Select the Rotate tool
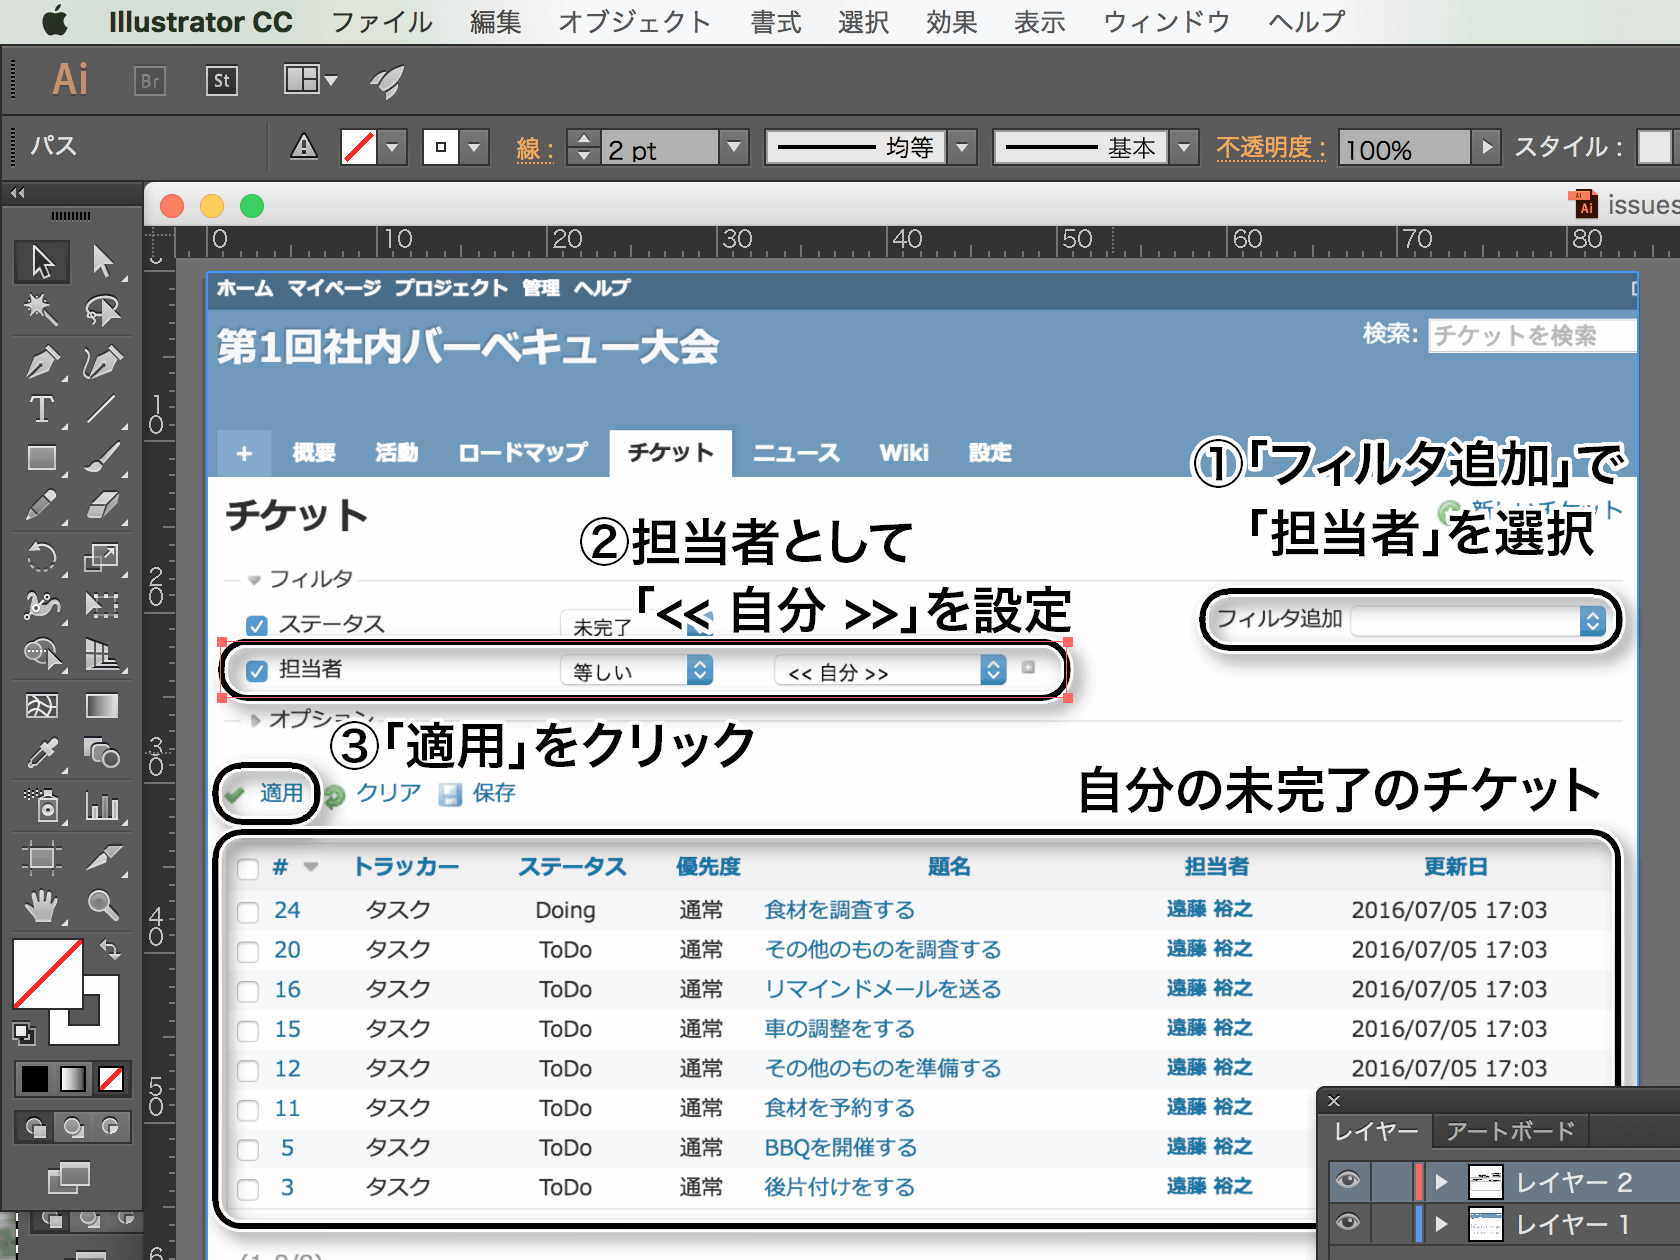Viewport: 1680px width, 1260px height. coord(42,557)
